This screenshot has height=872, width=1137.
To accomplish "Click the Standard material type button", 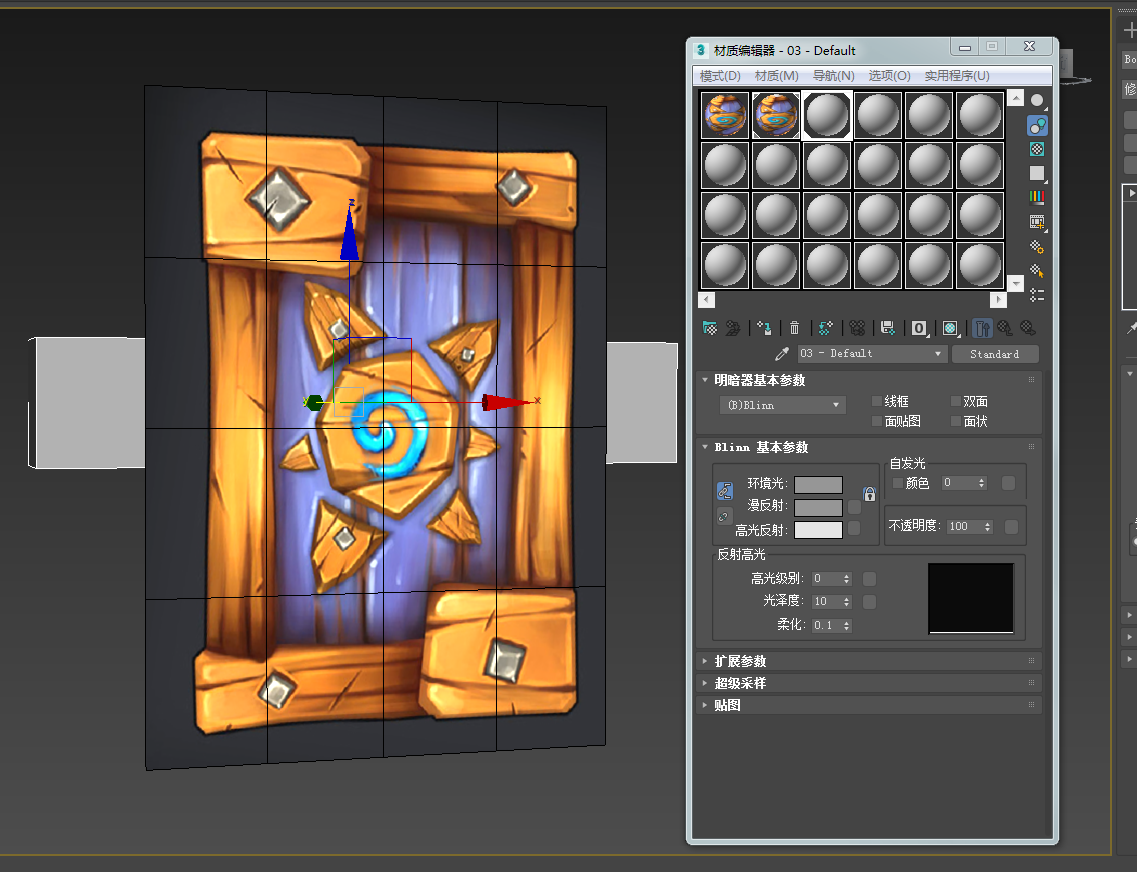I will point(995,354).
